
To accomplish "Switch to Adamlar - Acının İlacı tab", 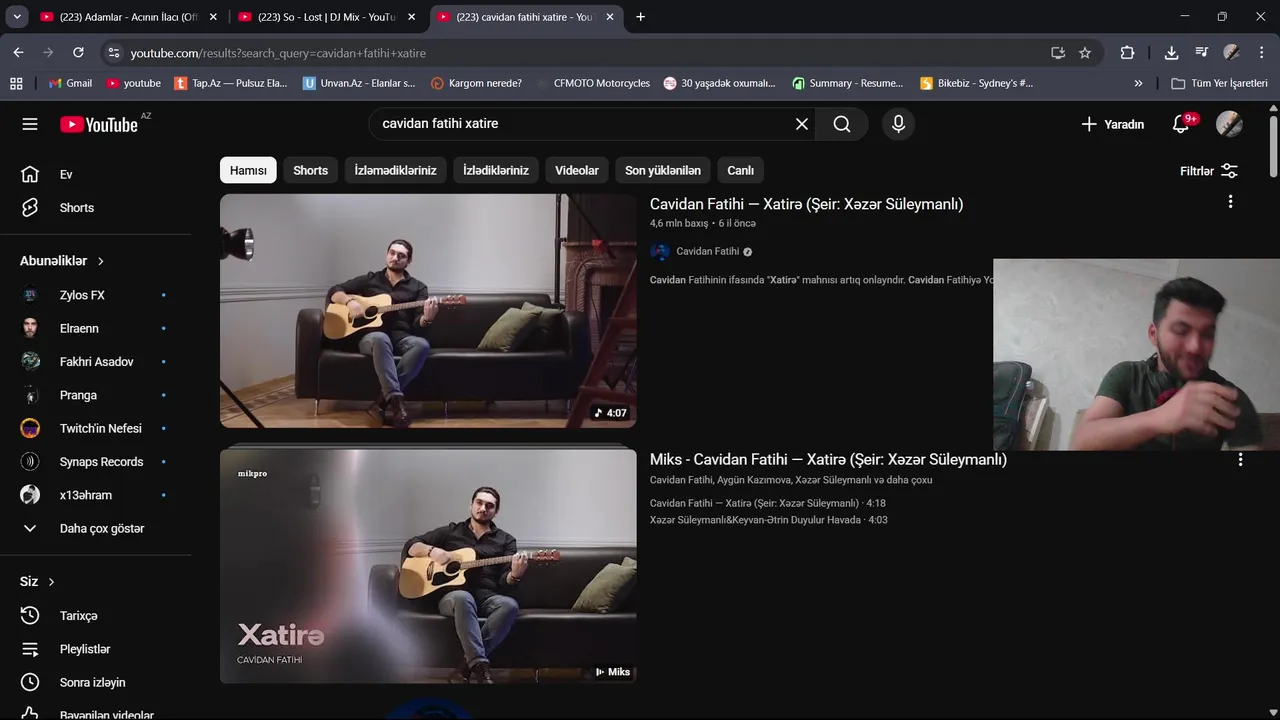I will coord(128,17).
